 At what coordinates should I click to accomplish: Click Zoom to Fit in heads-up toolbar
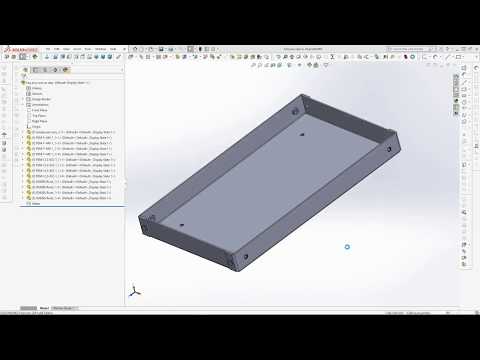(253, 65)
